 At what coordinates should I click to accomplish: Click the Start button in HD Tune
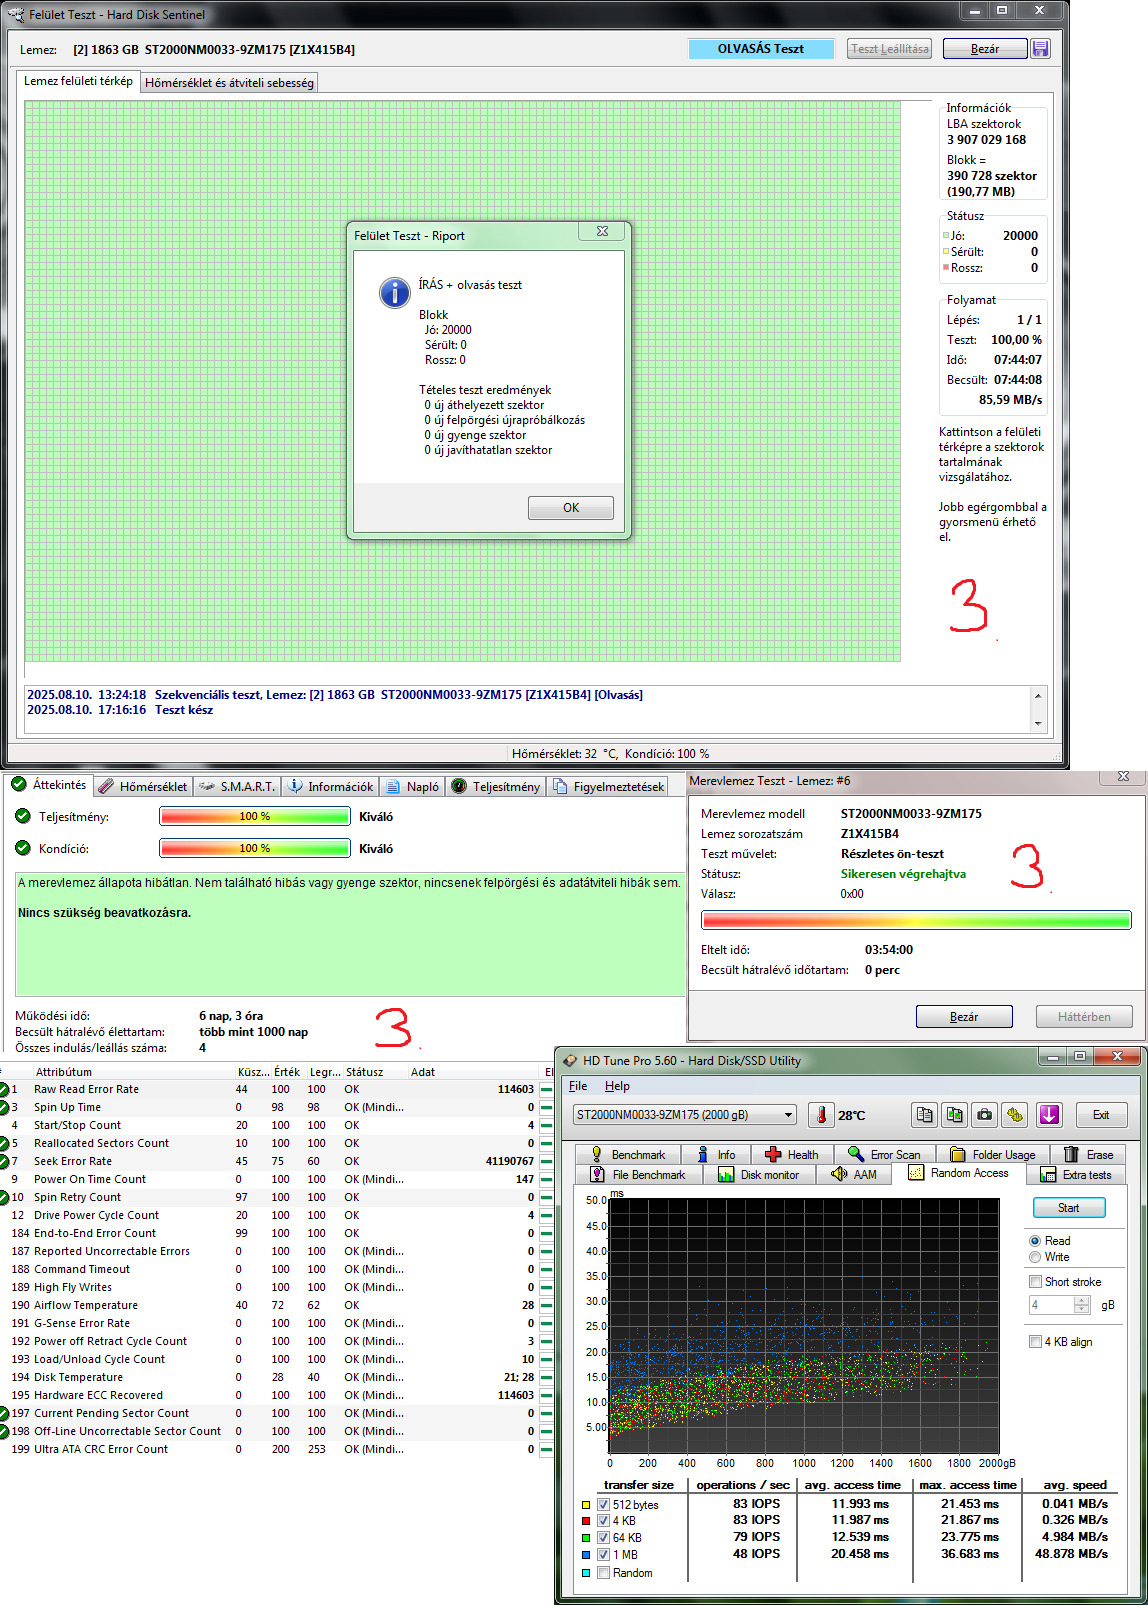click(x=1068, y=1208)
